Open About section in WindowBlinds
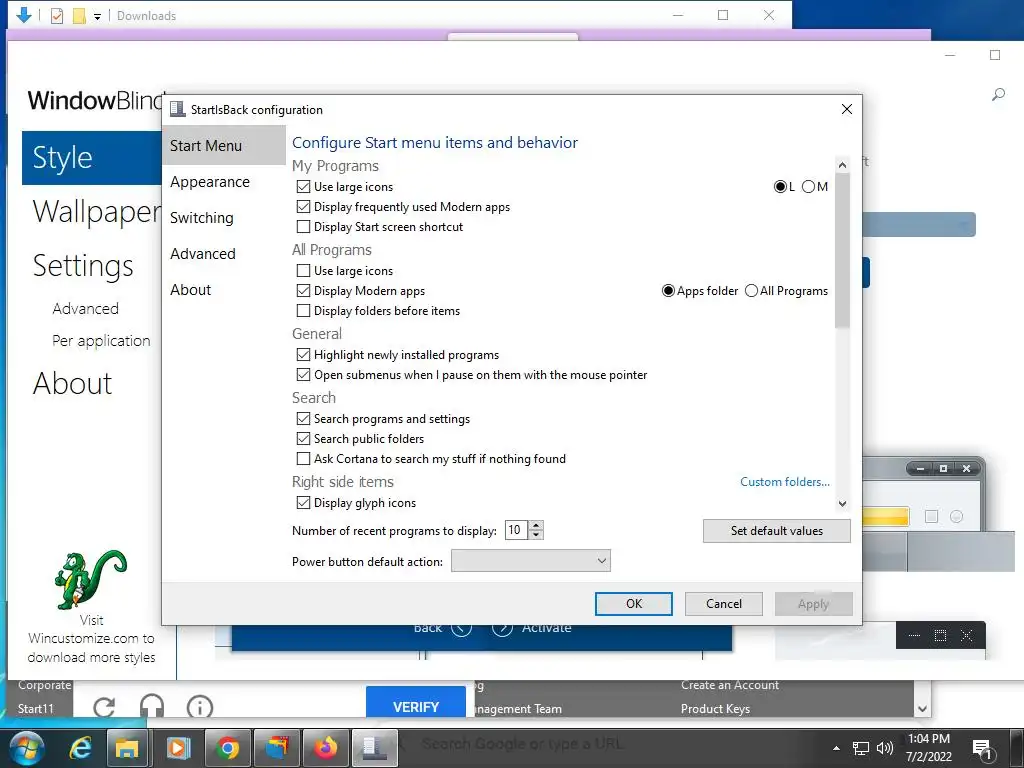The height and width of the screenshot is (768, 1024). coord(72,383)
